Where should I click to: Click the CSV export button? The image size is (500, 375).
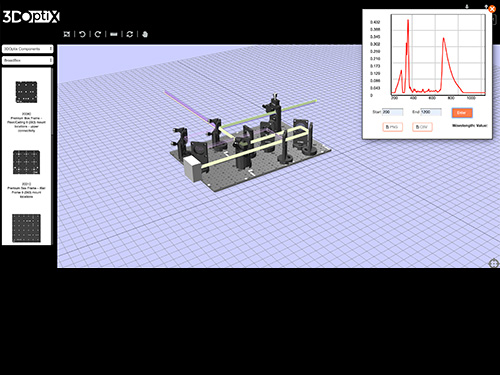coord(422,127)
